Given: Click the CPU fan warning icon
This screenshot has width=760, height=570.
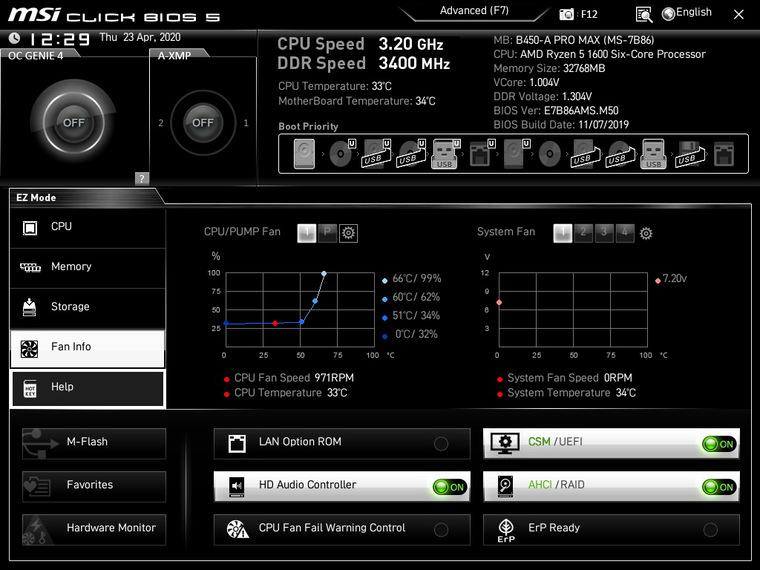Looking at the screenshot, I should pyautogui.click(x=238, y=529).
